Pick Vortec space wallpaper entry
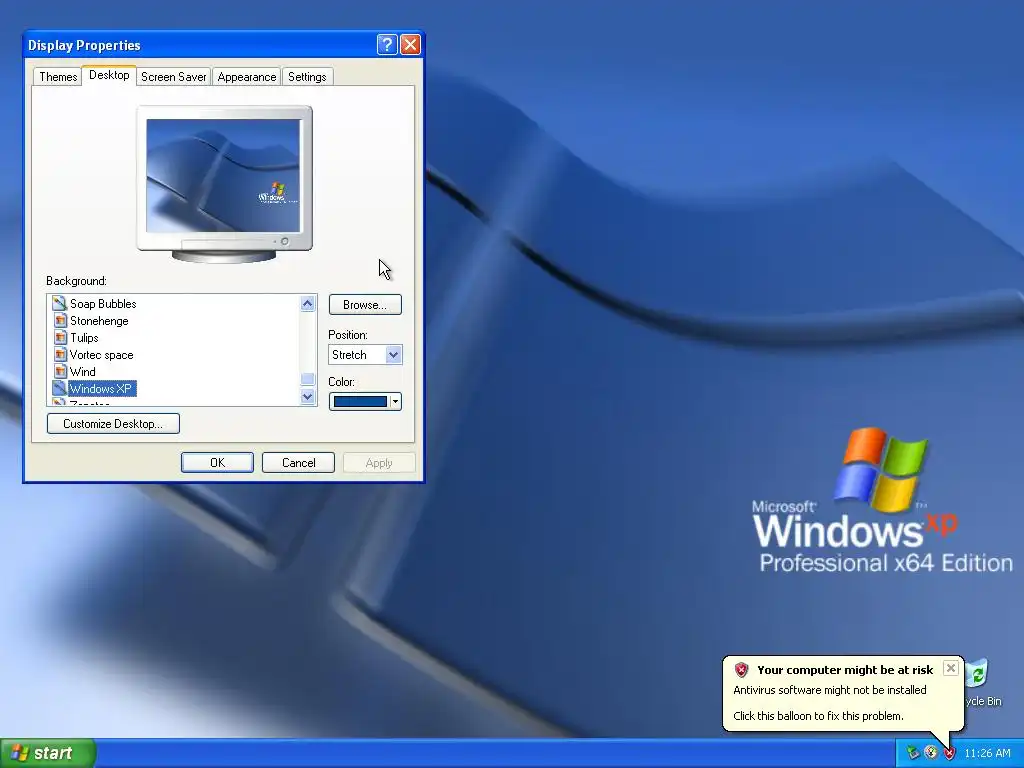Viewport: 1024px width, 768px height. (x=101, y=355)
